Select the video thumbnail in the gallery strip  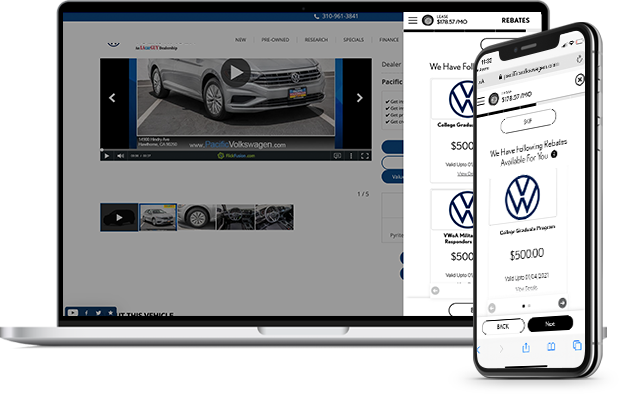pyautogui.click(x=119, y=217)
